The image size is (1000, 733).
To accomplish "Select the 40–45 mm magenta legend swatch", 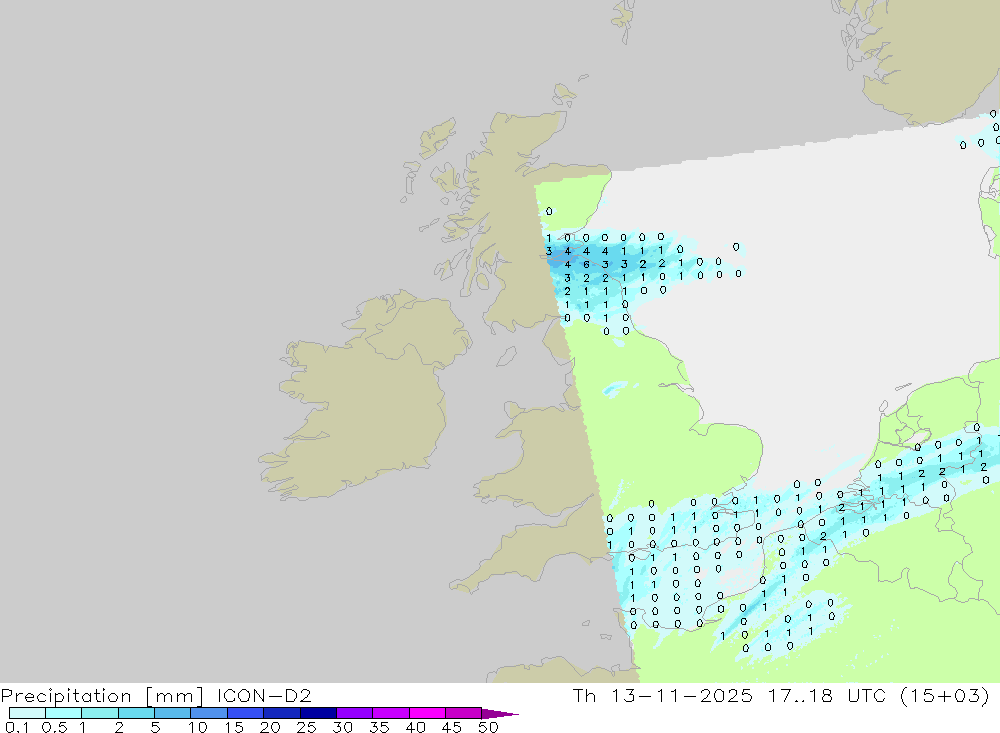I will (427, 713).
